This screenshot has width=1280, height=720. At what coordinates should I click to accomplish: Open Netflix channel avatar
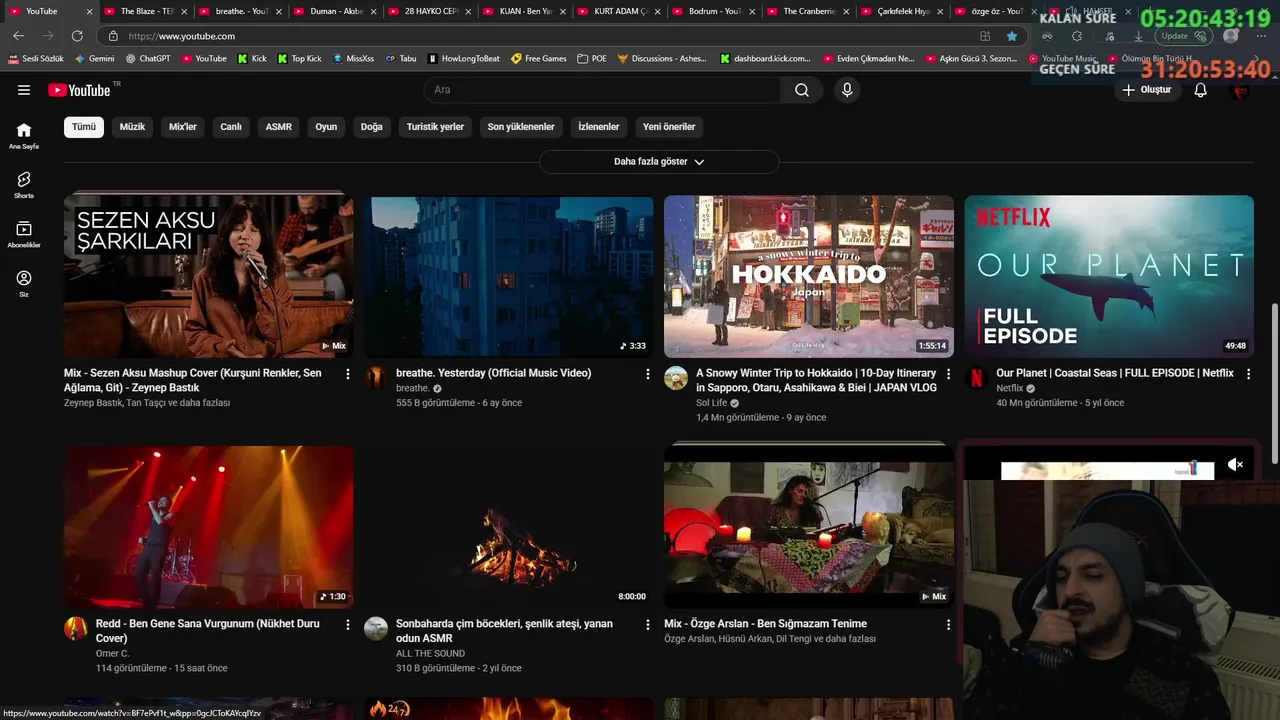tap(976, 378)
